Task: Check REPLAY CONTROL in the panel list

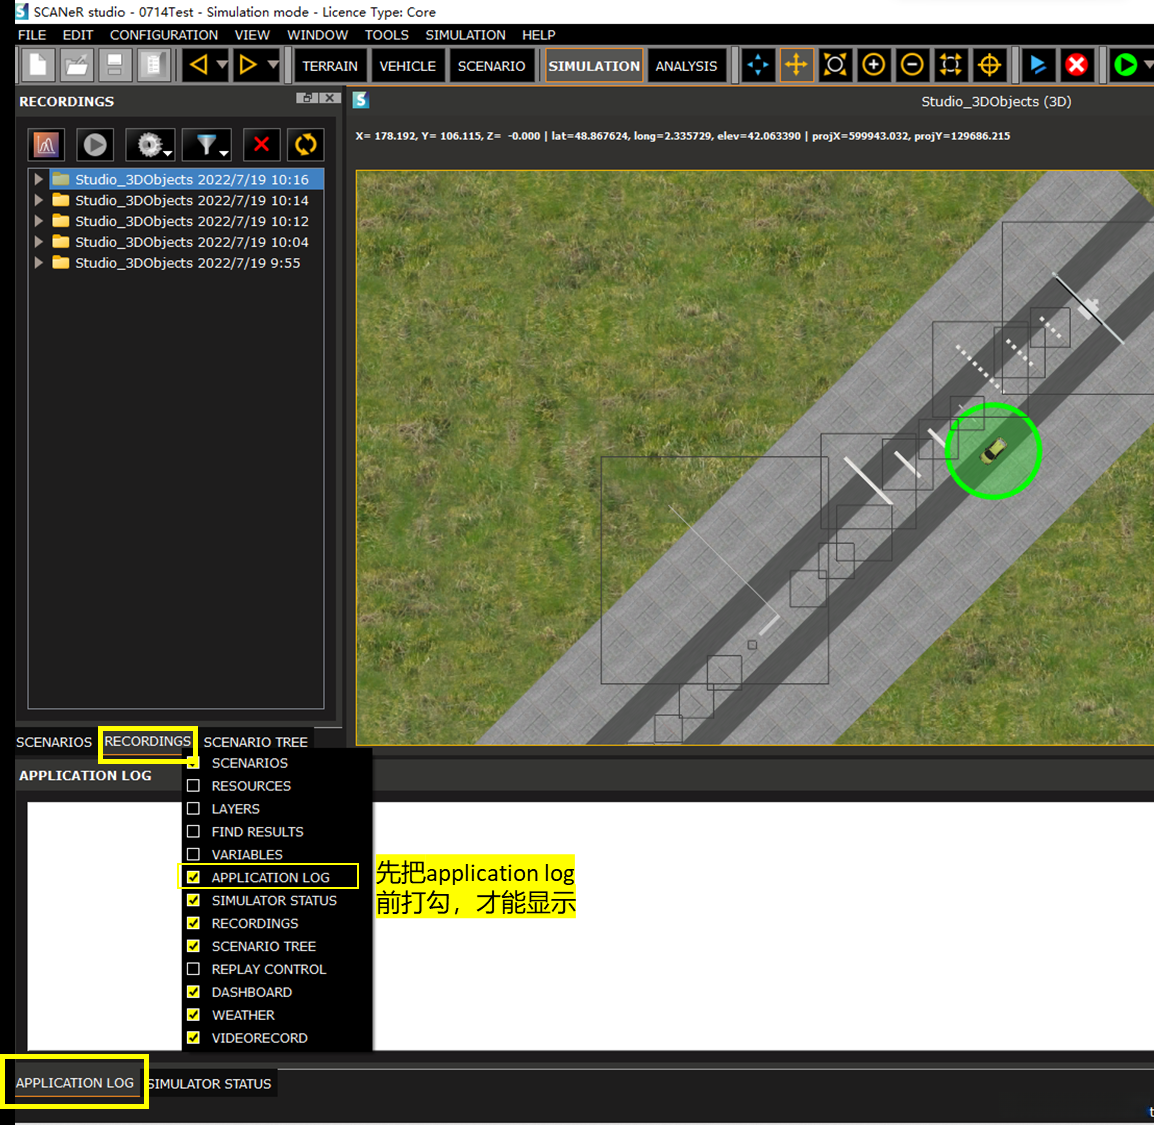Action: coord(194,969)
